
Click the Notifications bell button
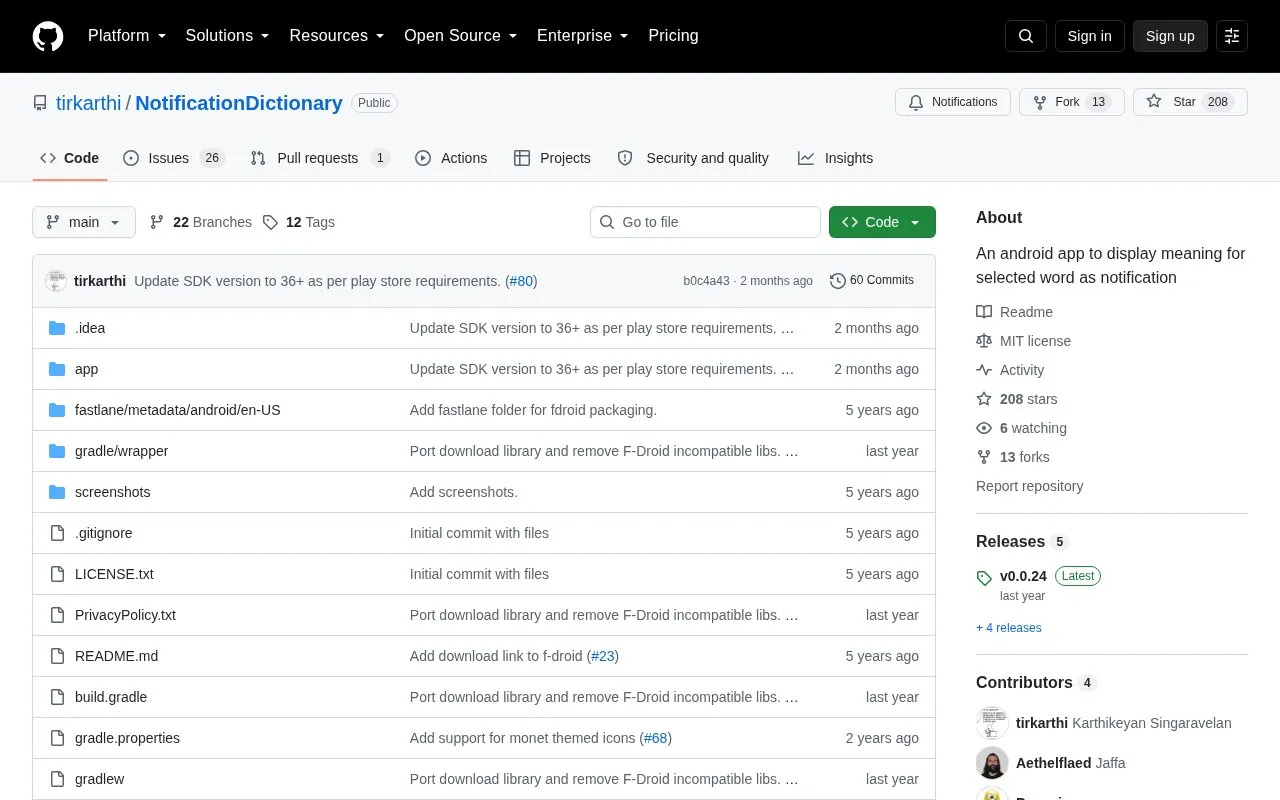pyautogui.click(x=953, y=102)
